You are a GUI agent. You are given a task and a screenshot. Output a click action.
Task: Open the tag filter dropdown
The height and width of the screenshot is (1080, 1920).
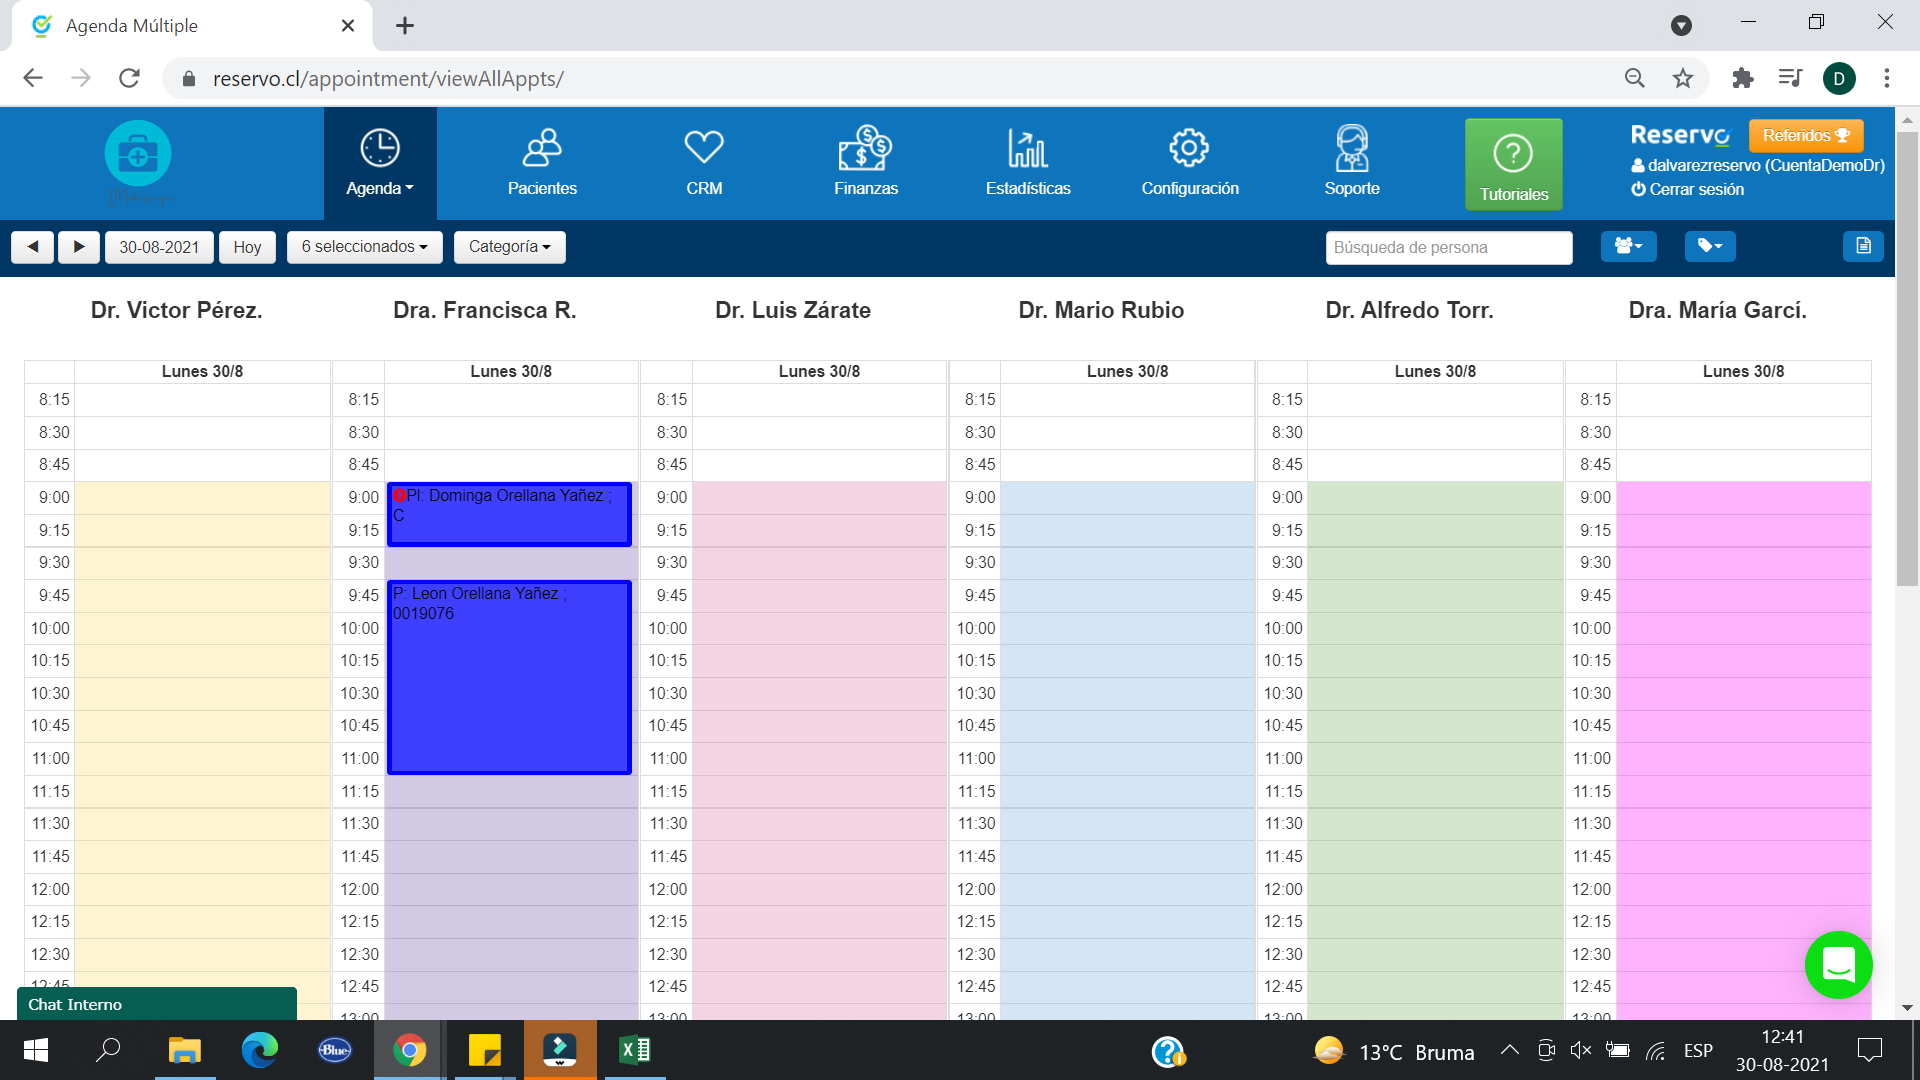click(x=1709, y=246)
